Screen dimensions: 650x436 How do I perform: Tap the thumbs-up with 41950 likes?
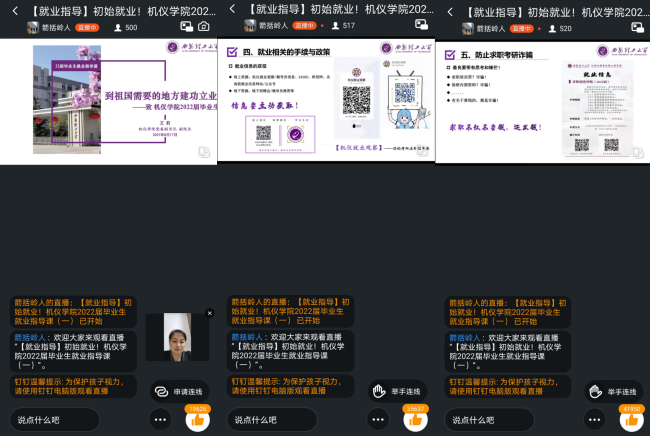pos(631,420)
